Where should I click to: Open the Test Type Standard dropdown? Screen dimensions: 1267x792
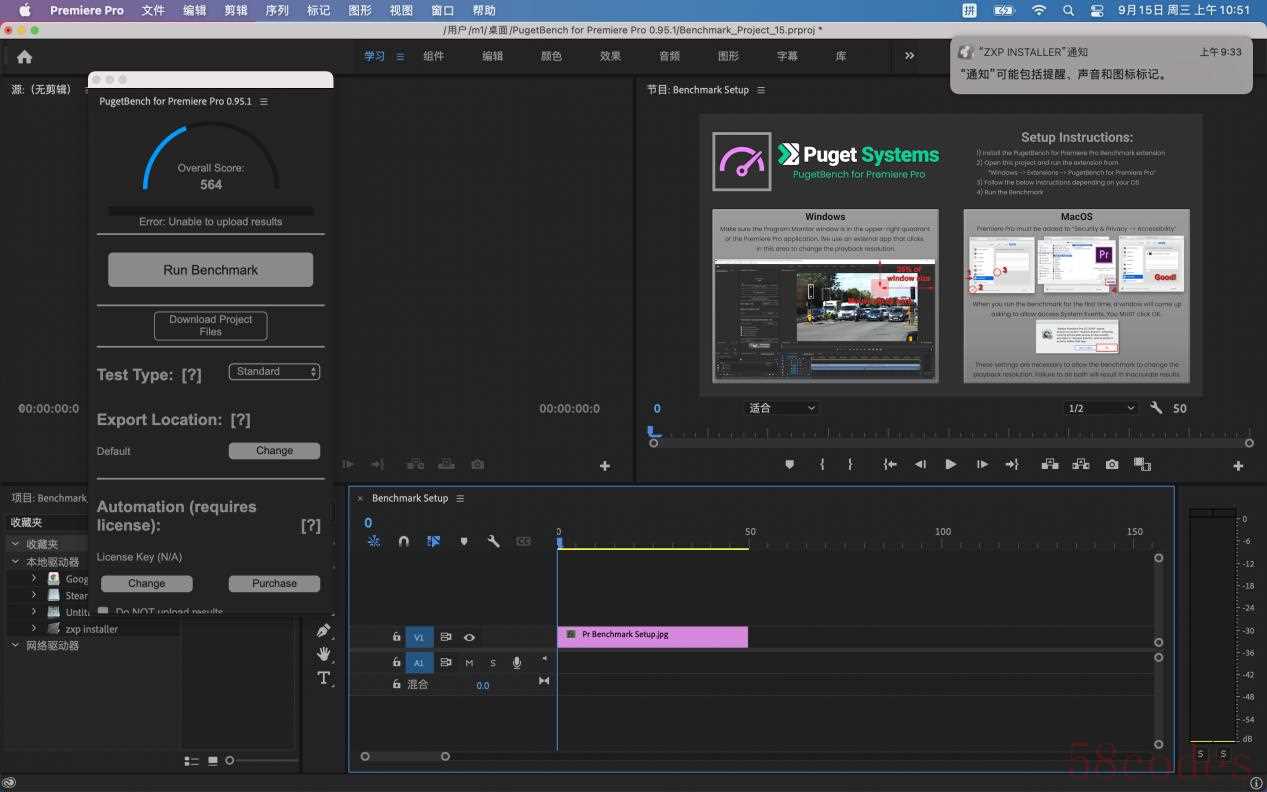point(274,372)
